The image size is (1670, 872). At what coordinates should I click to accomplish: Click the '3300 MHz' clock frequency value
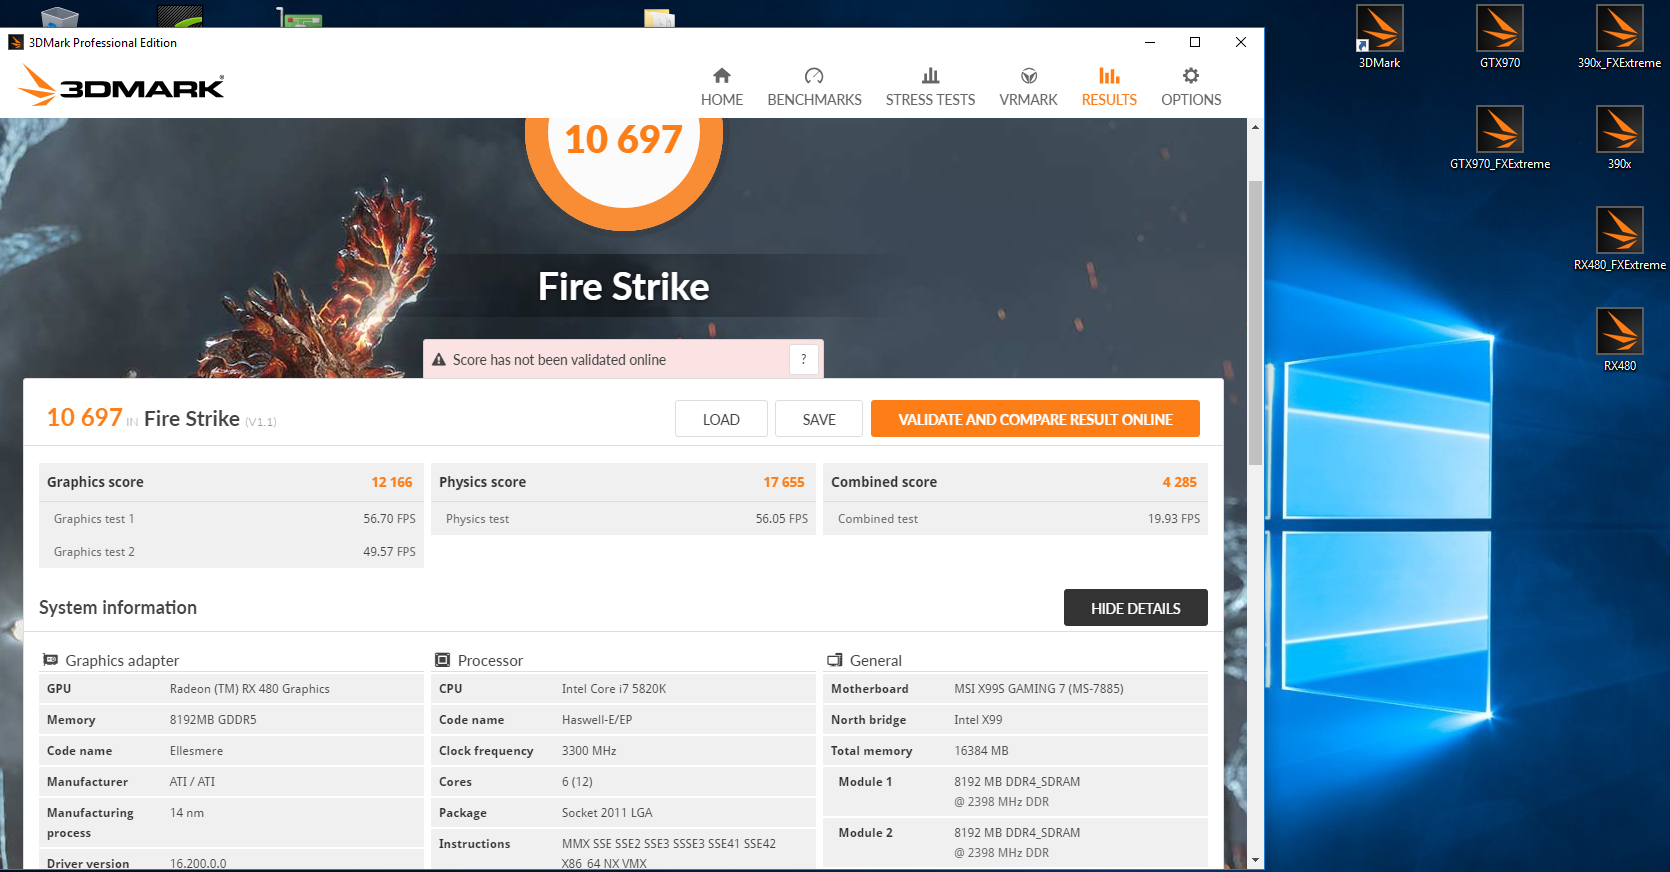coord(589,751)
